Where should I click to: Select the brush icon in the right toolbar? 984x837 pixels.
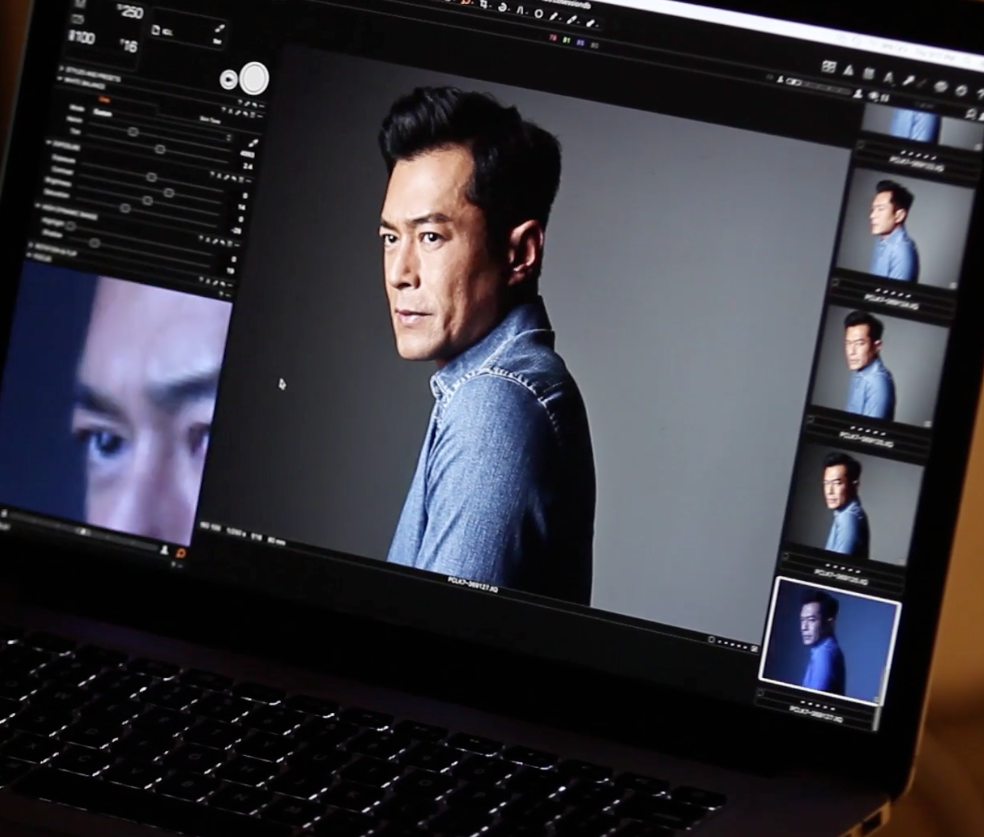tap(907, 82)
